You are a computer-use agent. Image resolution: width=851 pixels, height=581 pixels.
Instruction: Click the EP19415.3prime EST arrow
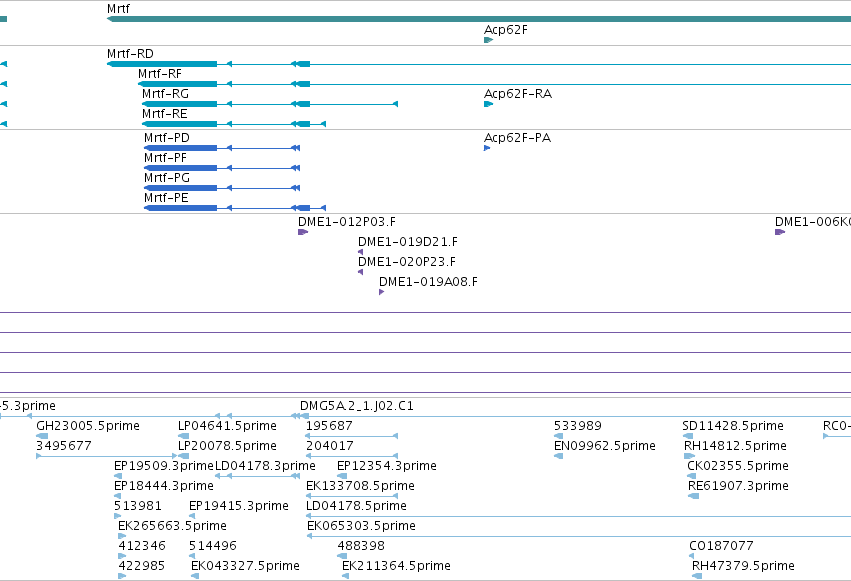pos(192,516)
